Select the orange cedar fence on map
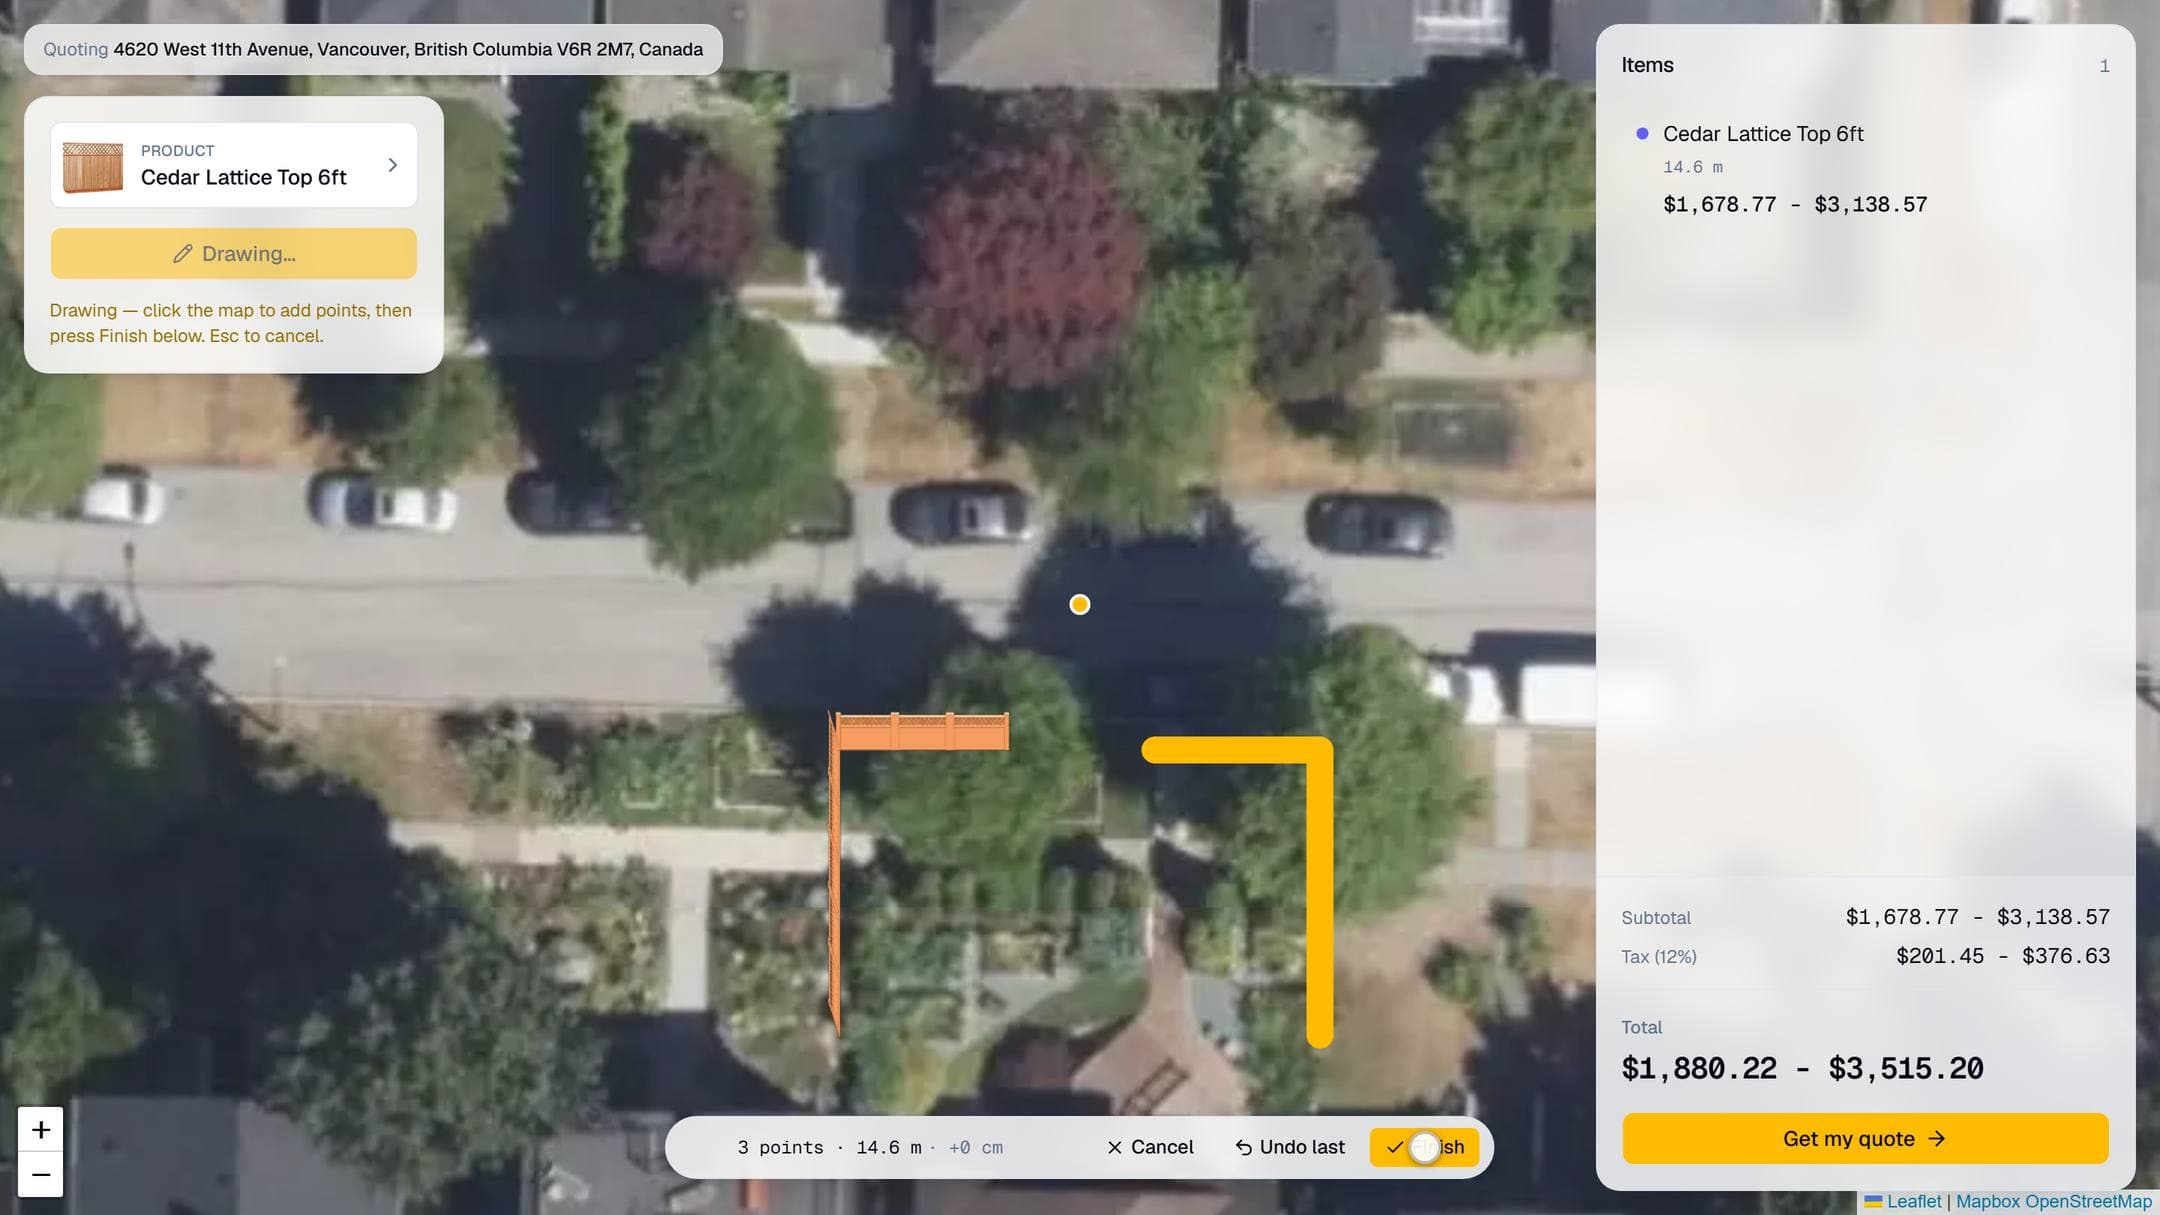The image size is (2160, 1215). pos(920,732)
